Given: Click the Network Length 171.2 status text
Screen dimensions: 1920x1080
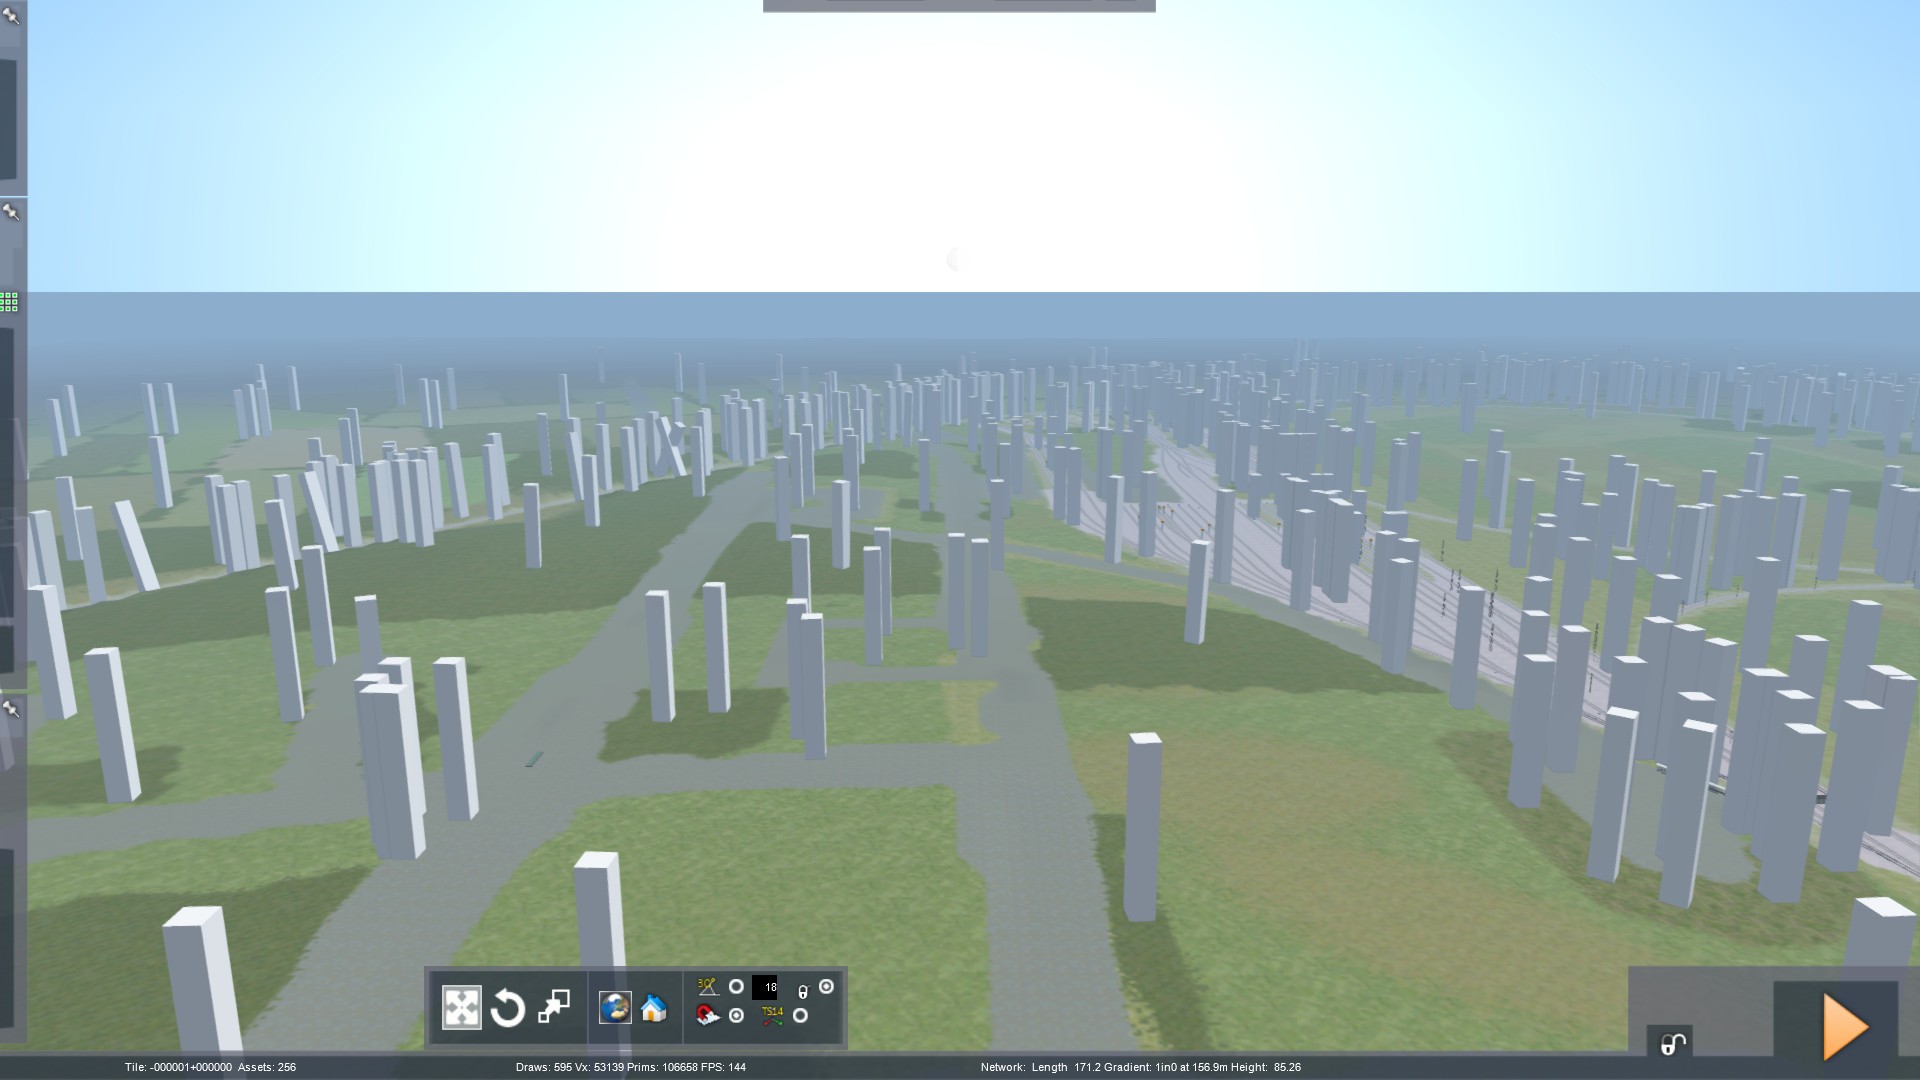Looking at the screenshot, I should pyautogui.click(x=1040, y=1067).
